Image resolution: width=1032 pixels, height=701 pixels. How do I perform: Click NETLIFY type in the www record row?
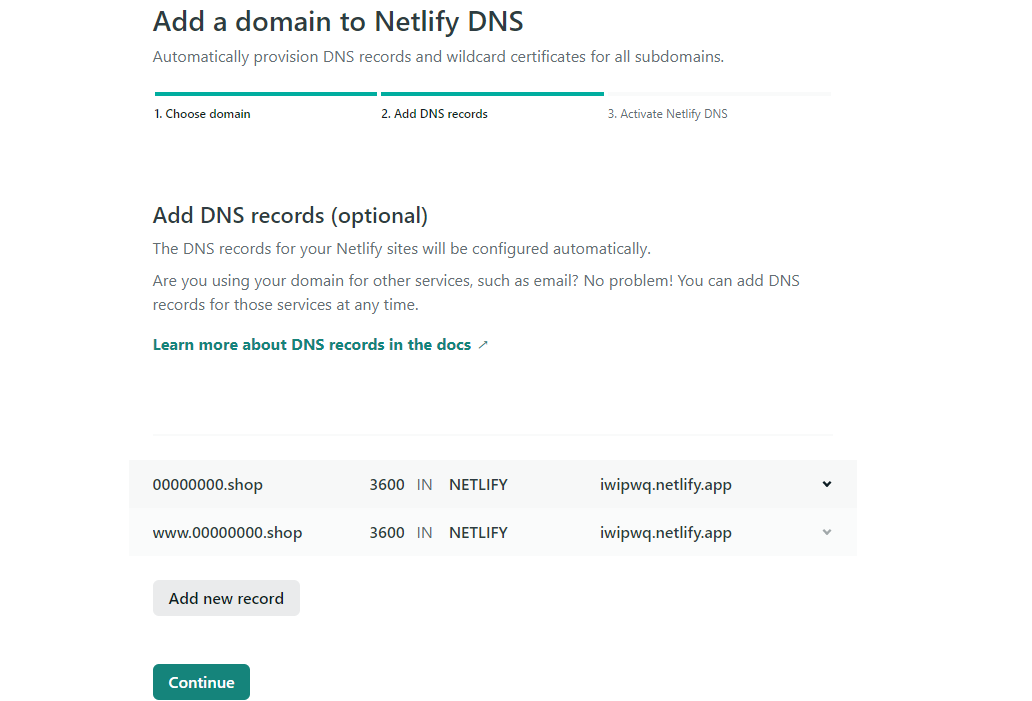[478, 532]
